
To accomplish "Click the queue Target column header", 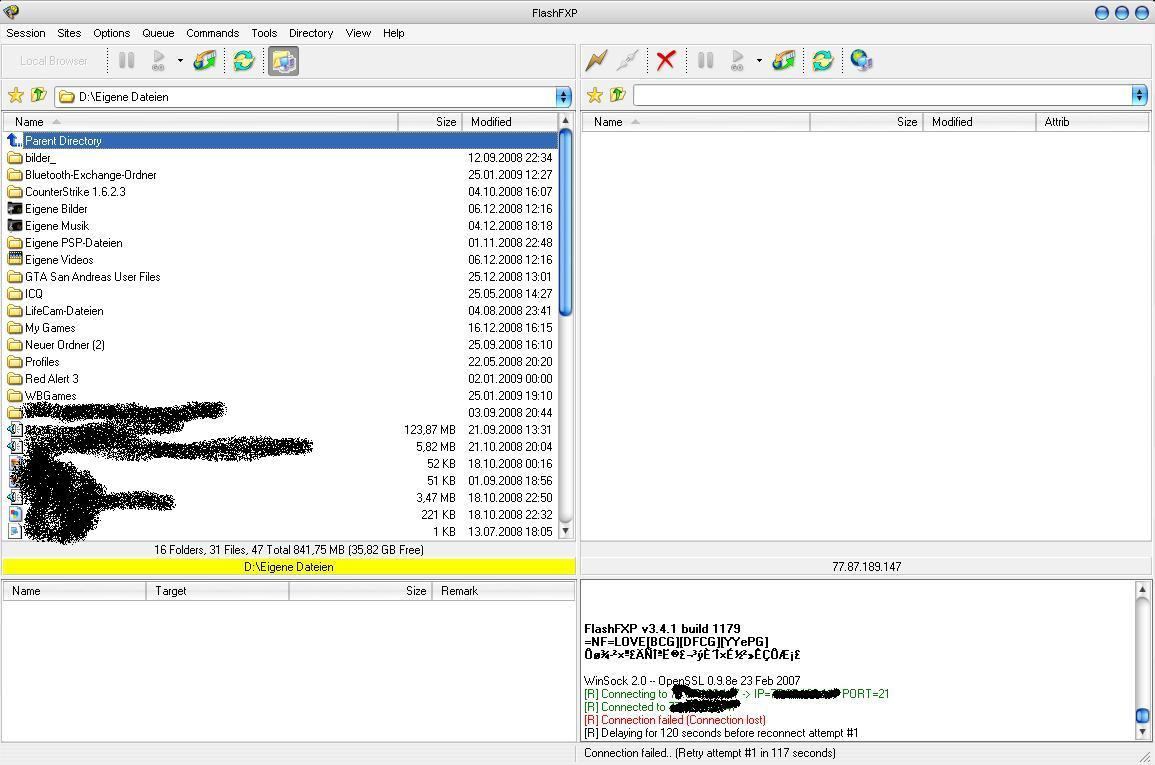I will tap(217, 591).
